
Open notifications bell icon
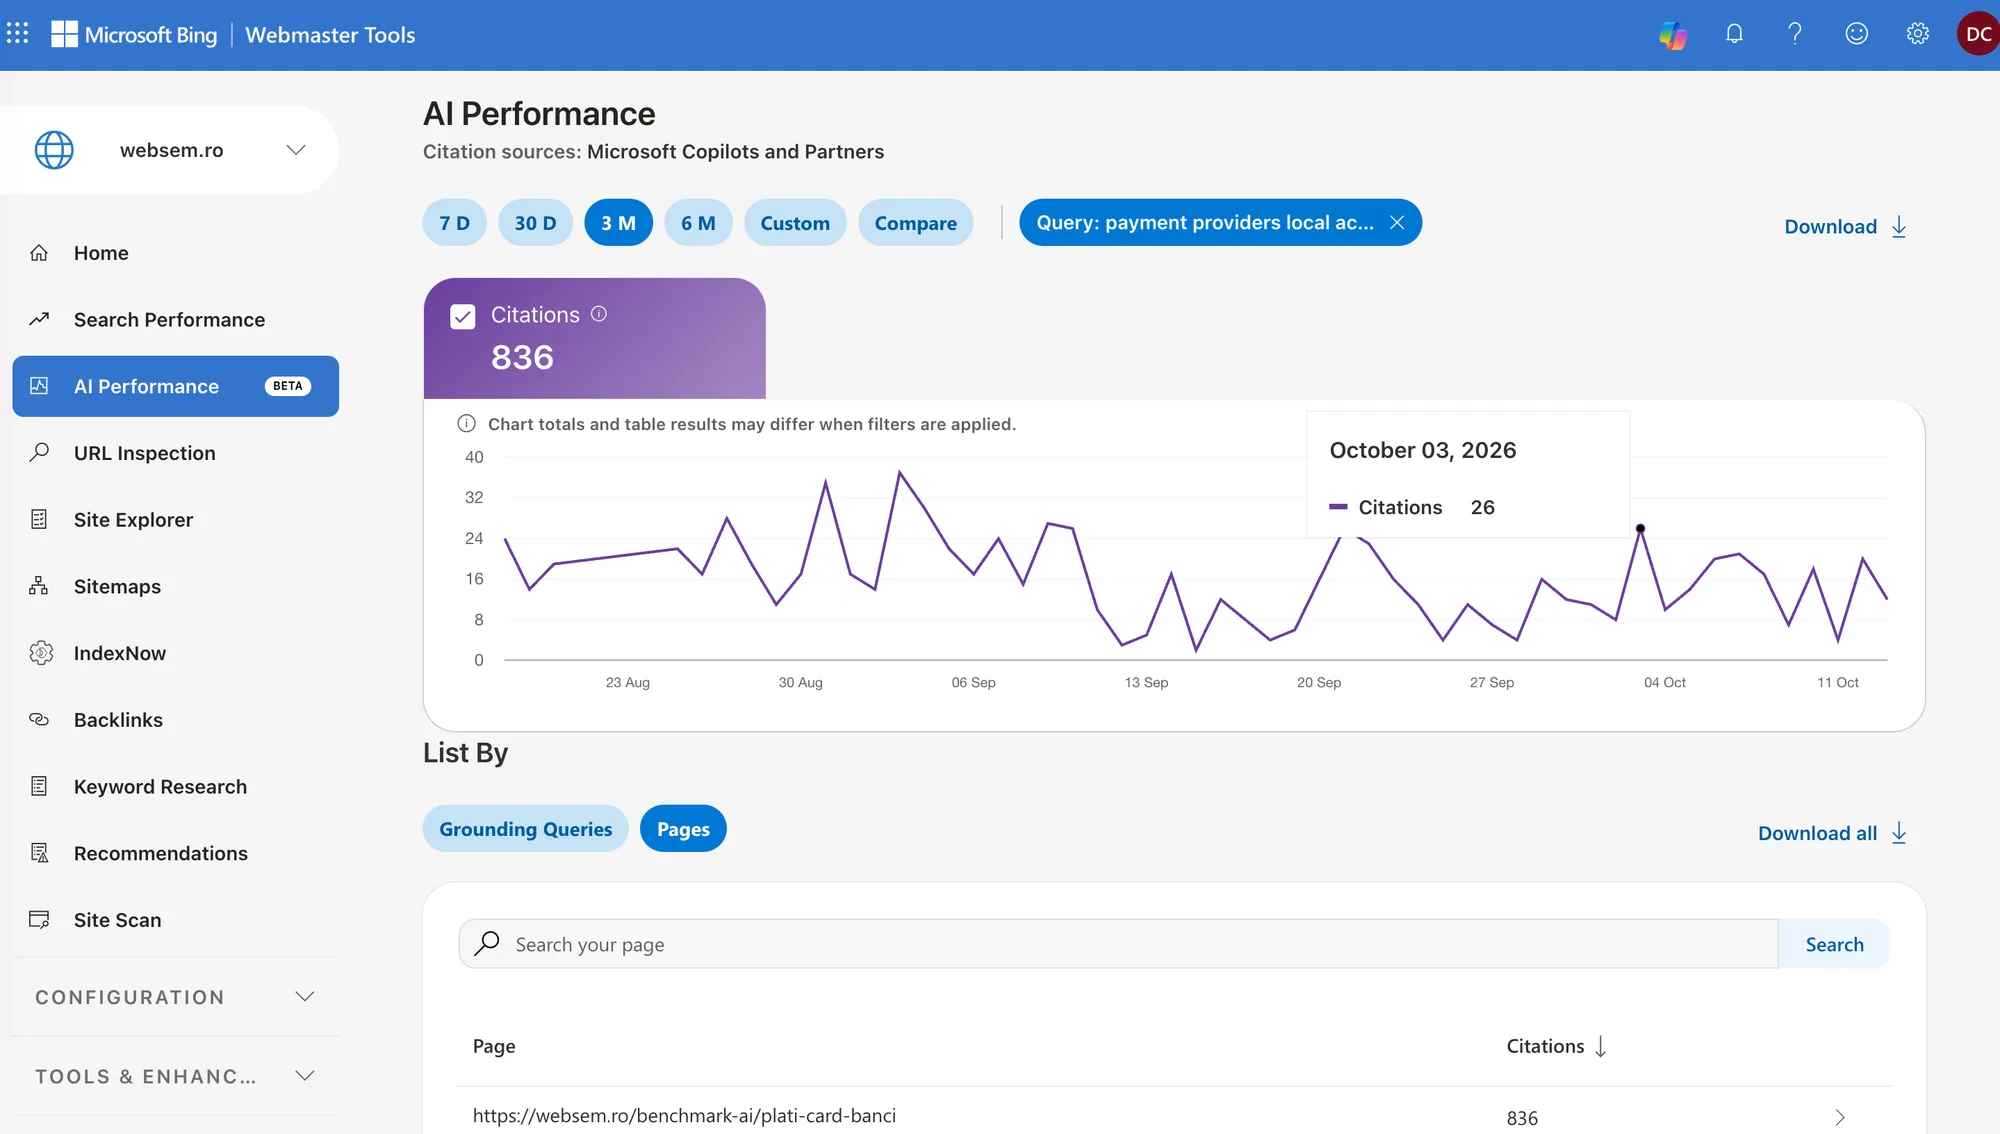[1734, 34]
